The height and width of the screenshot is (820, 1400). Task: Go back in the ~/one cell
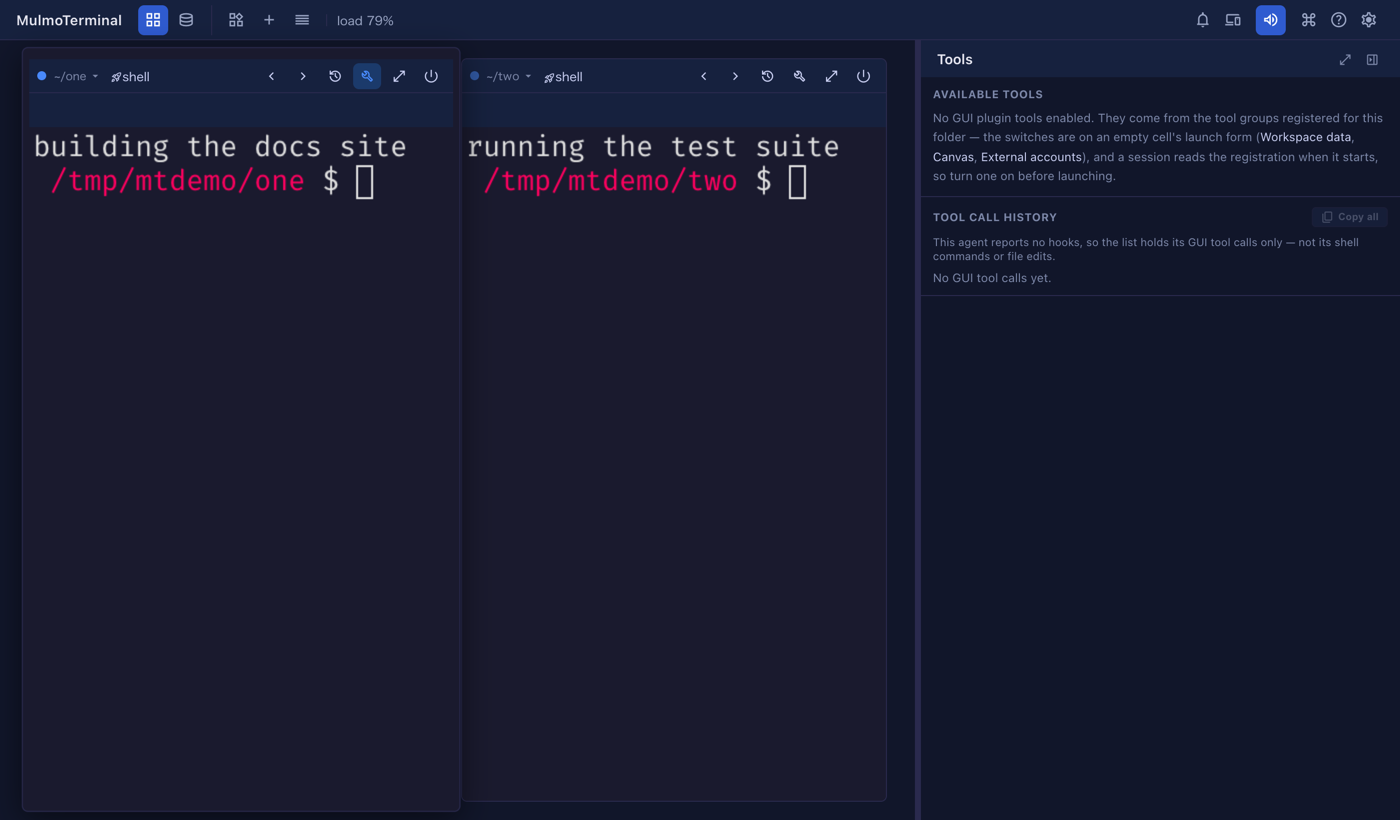(271, 76)
